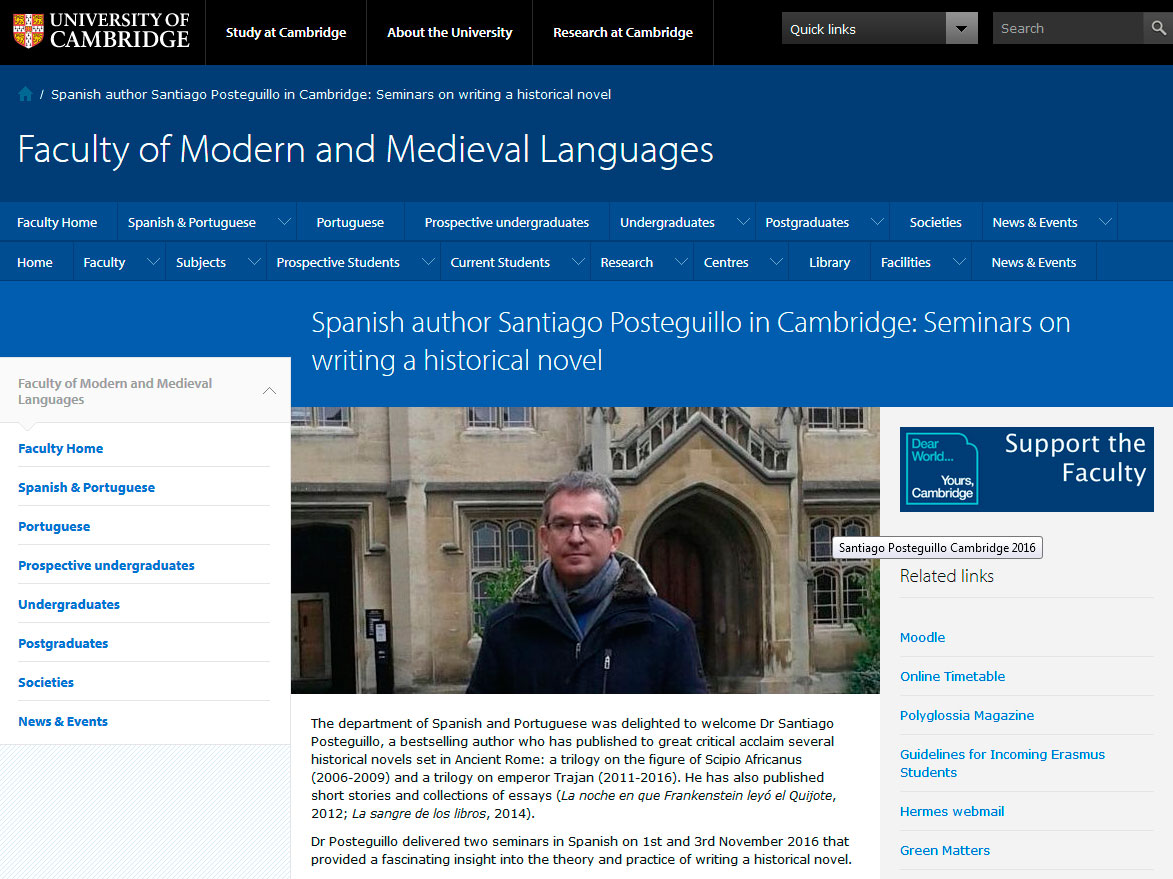Open News & Events in second navigation row

[x=1034, y=263]
